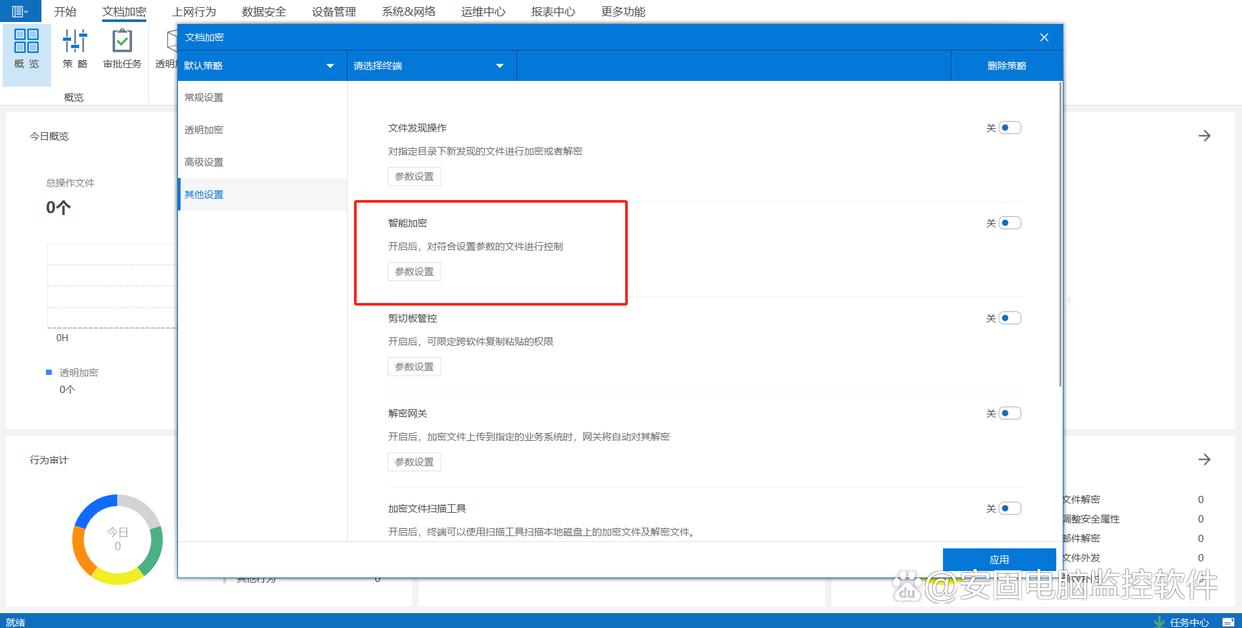Click the app menu icon at top-left
This screenshot has height=628, width=1242.
[19, 12]
